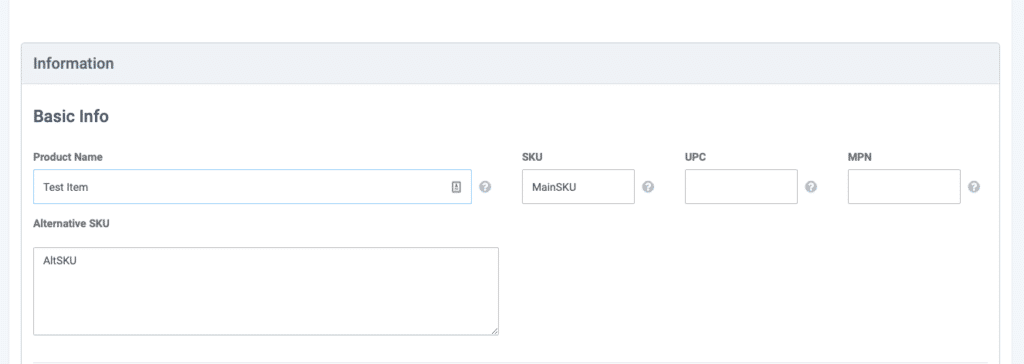Click inside the Alternative SKU textarea
1024x364 pixels.
point(266,291)
